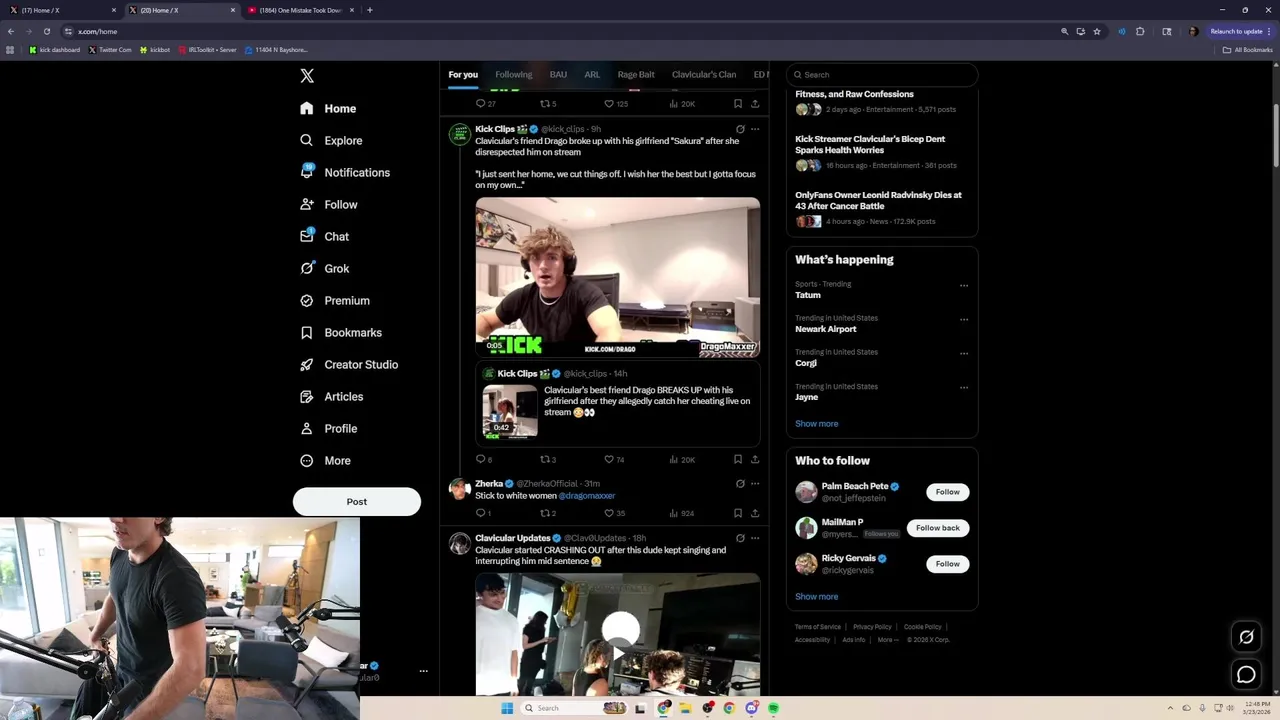Show more trends under What's happening

[816, 424]
